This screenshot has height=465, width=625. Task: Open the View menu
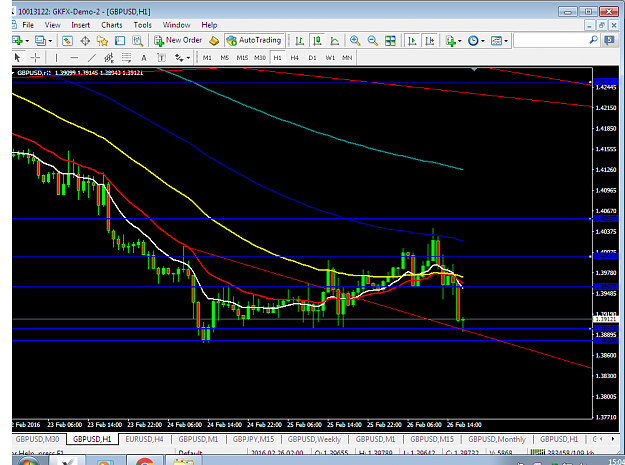(x=52, y=25)
